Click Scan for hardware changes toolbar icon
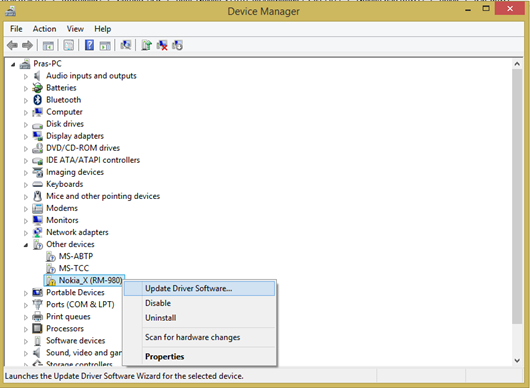 126,45
